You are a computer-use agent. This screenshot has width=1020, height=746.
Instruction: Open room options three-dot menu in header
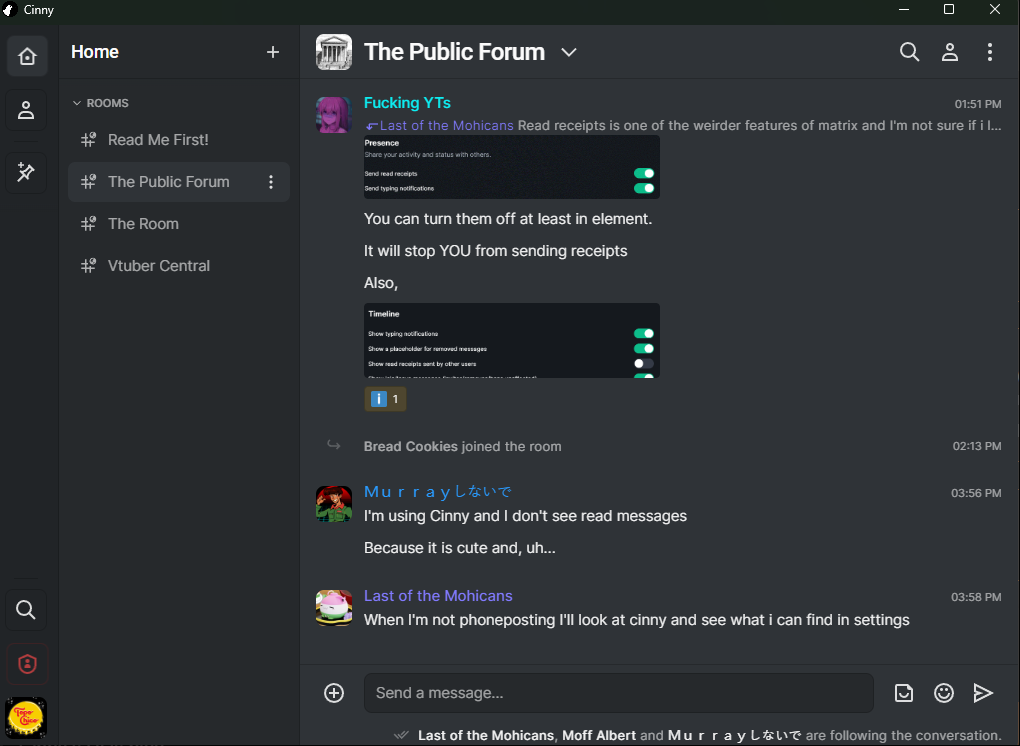coord(989,52)
